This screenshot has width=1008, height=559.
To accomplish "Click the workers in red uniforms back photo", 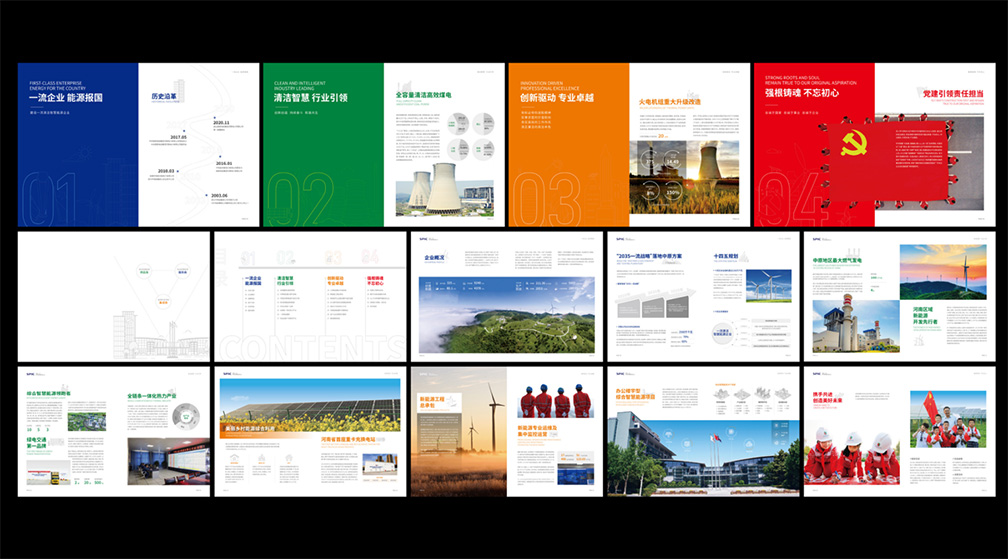I will click(x=555, y=401).
